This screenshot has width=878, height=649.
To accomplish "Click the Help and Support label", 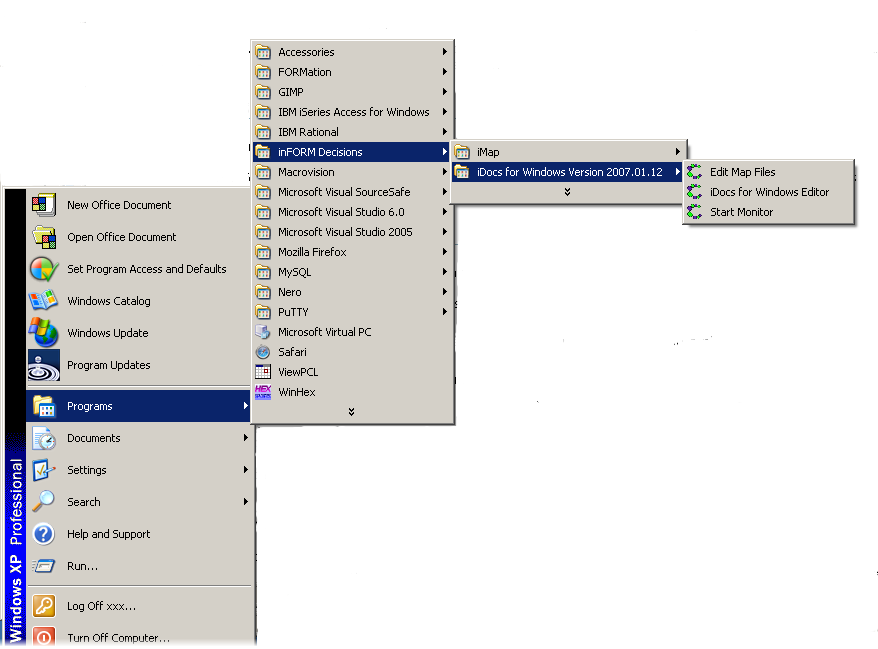I will [x=109, y=534].
